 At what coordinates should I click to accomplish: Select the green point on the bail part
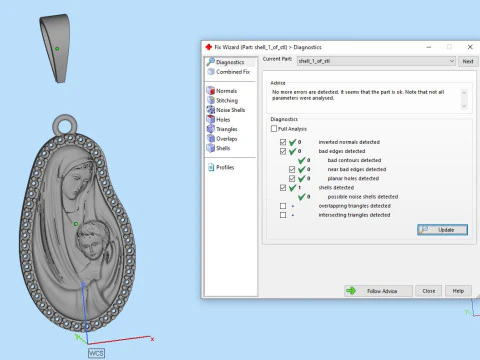click(x=57, y=49)
